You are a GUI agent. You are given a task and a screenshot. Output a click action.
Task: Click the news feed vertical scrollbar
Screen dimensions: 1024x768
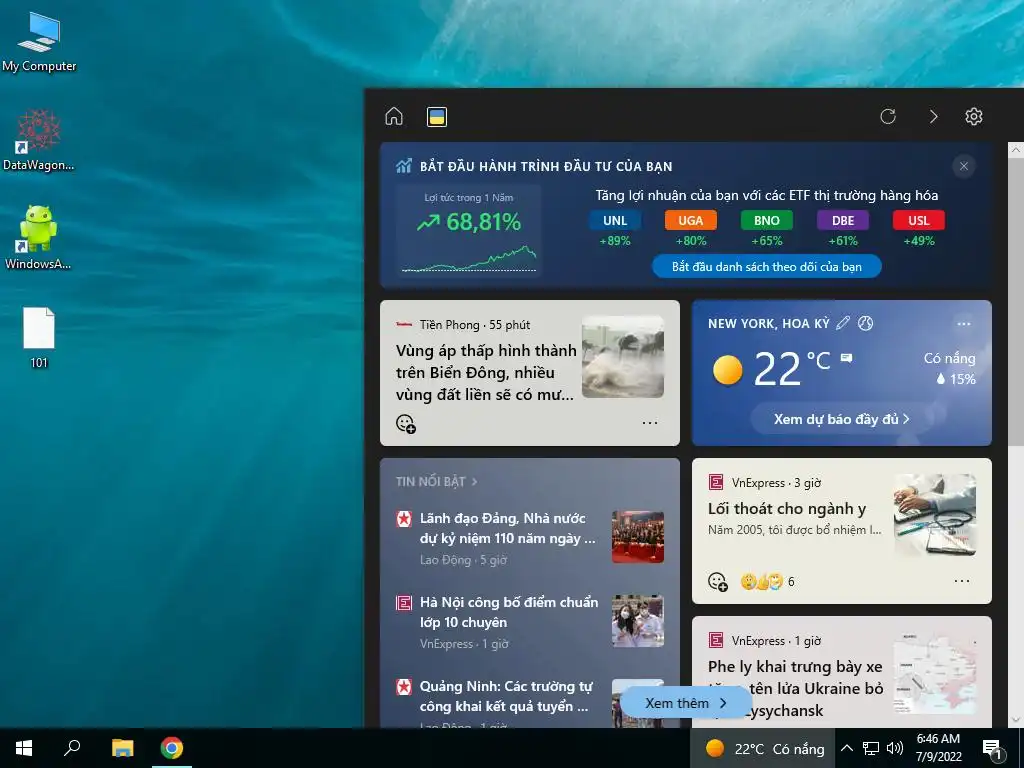pos(1016,302)
